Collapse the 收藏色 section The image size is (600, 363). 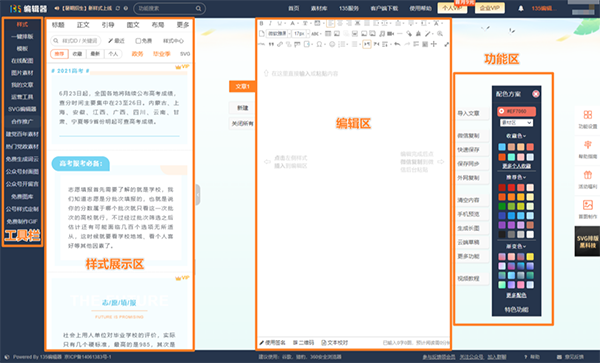pos(516,136)
